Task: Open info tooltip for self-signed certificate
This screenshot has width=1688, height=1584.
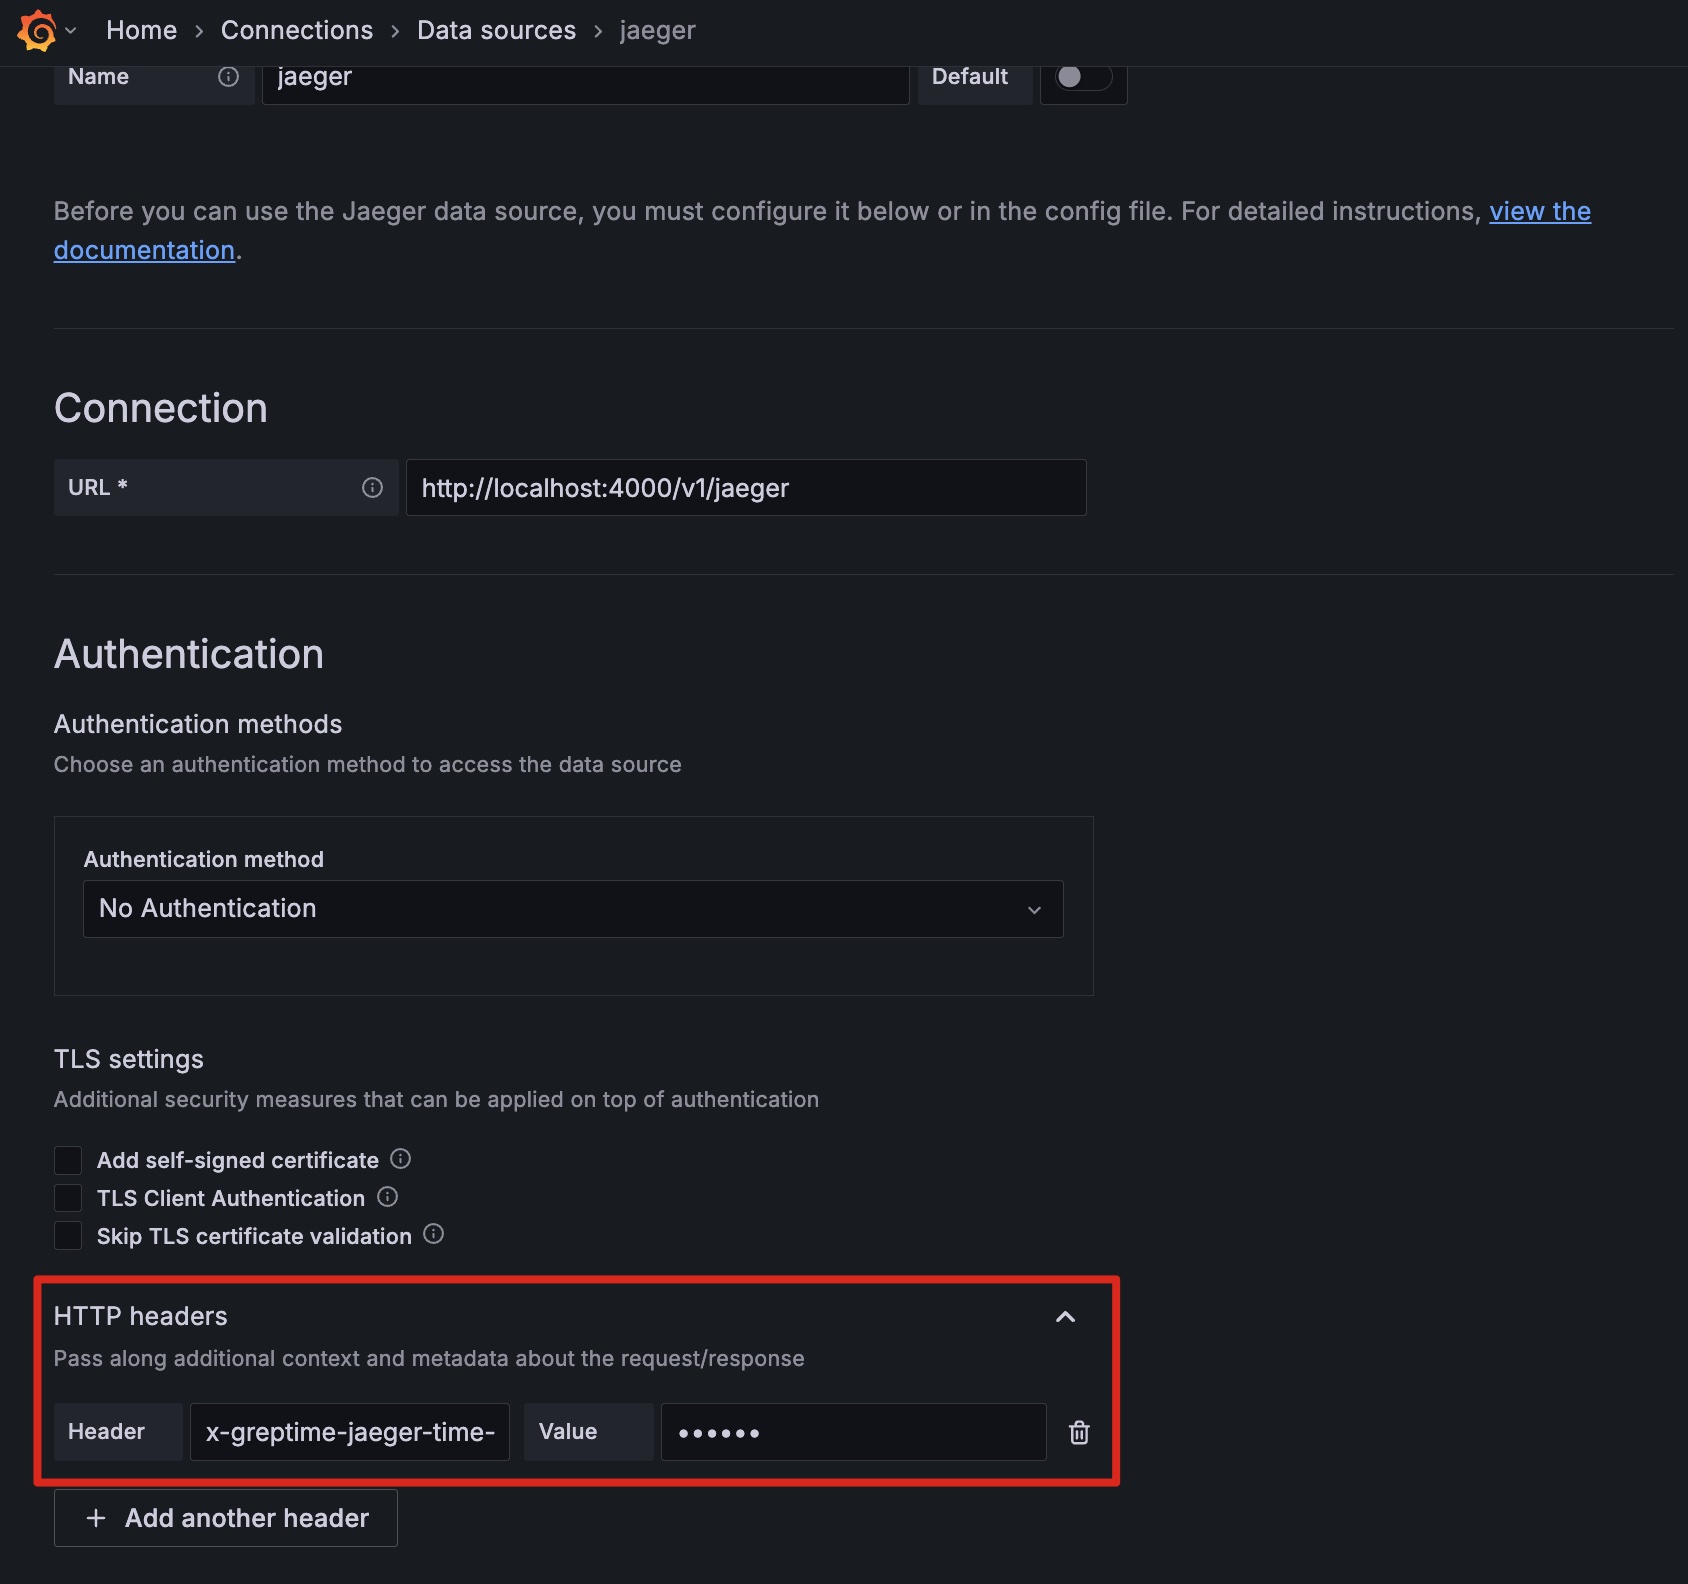Action: (400, 1159)
